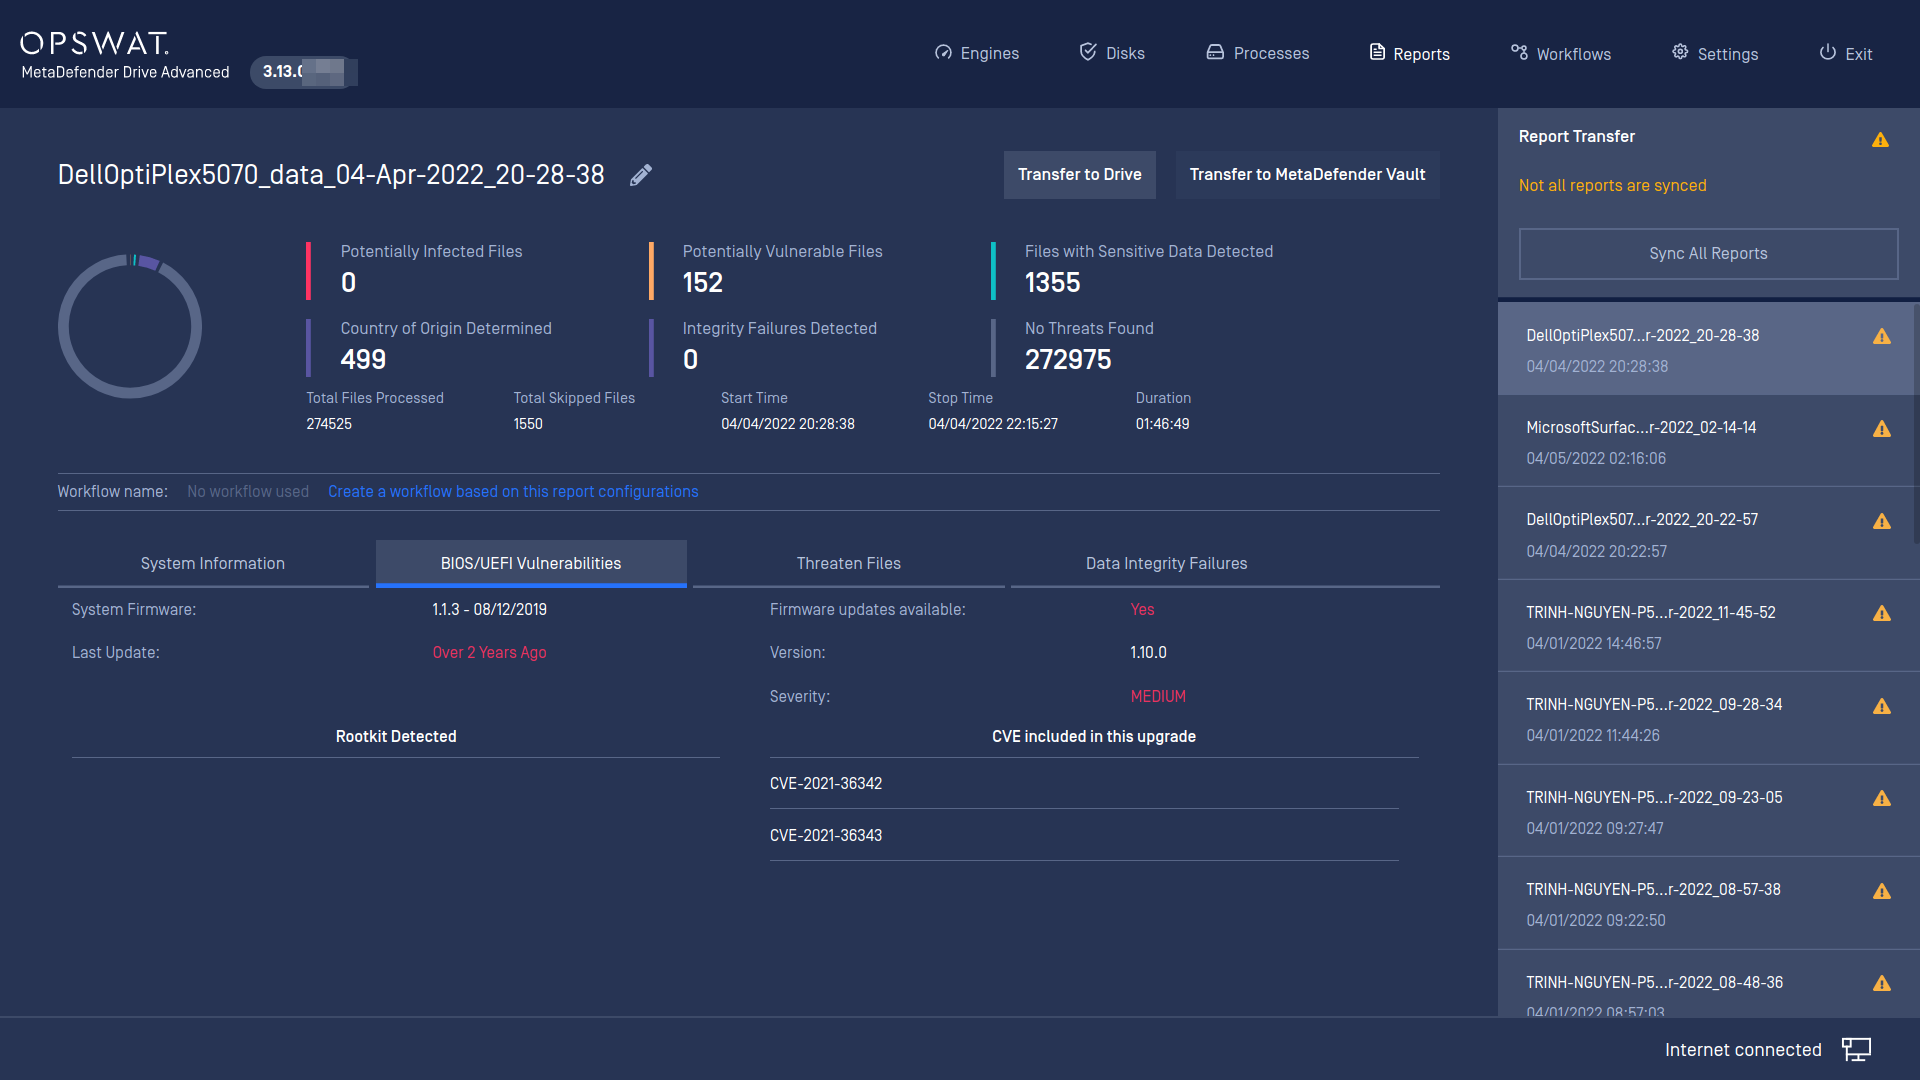
Task: Select TRINH-NGUYEN-P5...r-2022_08-48-36 report
Action: (1706, 985)
